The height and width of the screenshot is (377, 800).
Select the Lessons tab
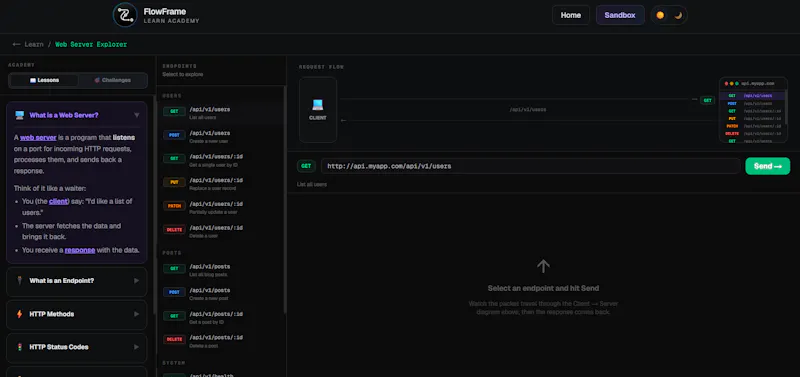click(44, 80)
